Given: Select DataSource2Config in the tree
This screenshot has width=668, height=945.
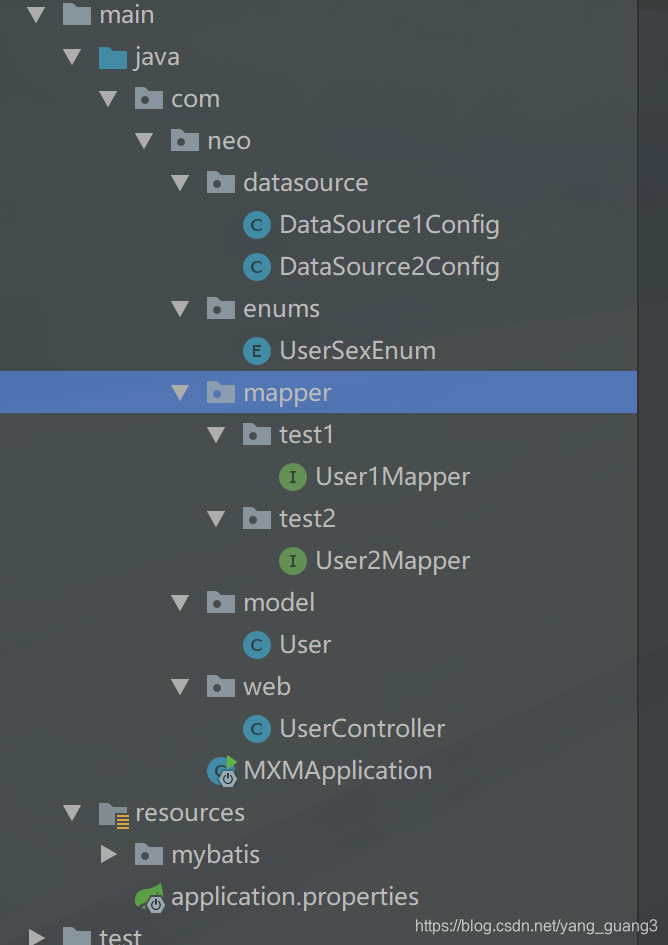Looking at the screenshot, I should click(x=389, y=267).
